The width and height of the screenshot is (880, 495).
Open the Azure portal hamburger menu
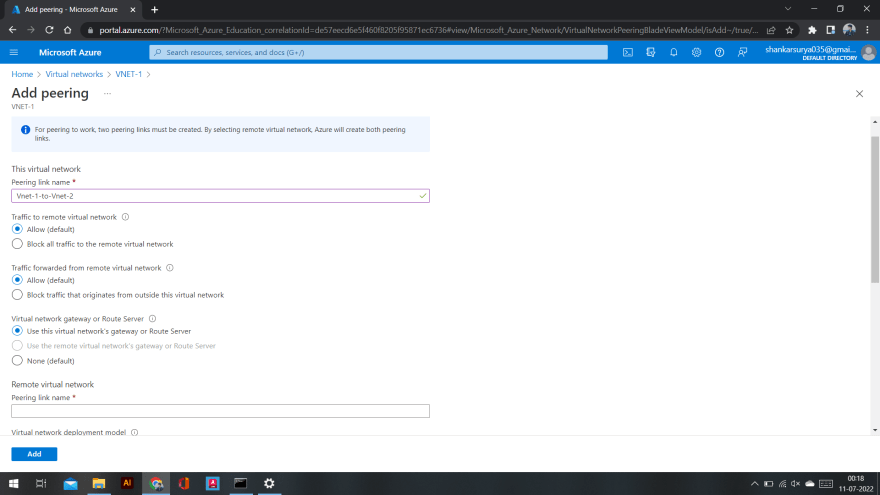click(x=14, y=52)
